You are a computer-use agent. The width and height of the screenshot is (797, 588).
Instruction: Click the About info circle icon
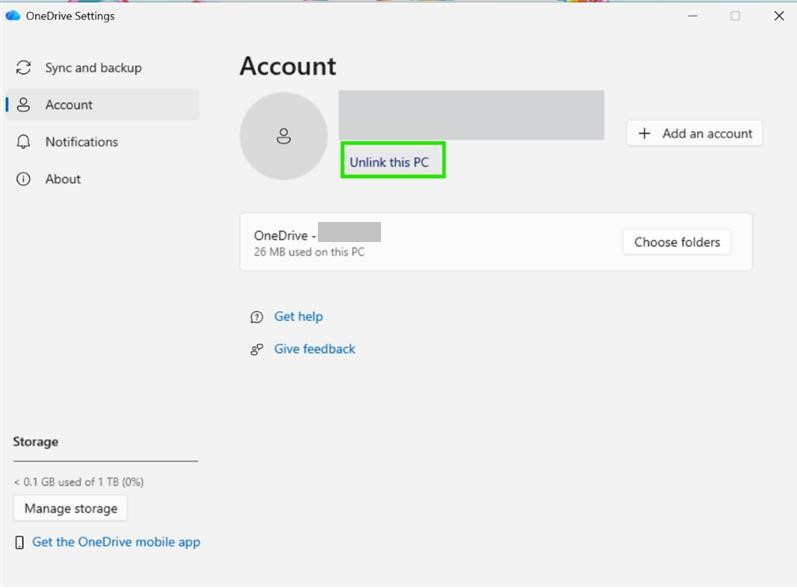click(23, 179)
